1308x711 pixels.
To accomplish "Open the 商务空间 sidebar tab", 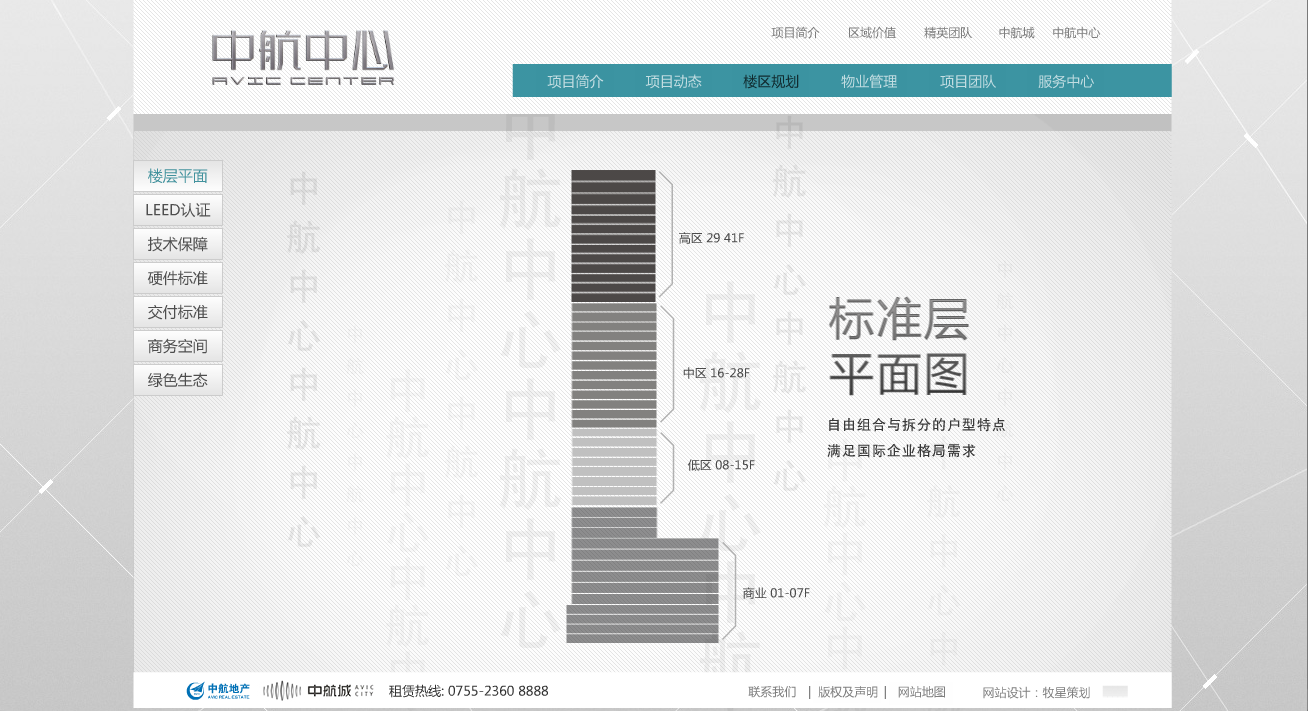I will [178, 346].
